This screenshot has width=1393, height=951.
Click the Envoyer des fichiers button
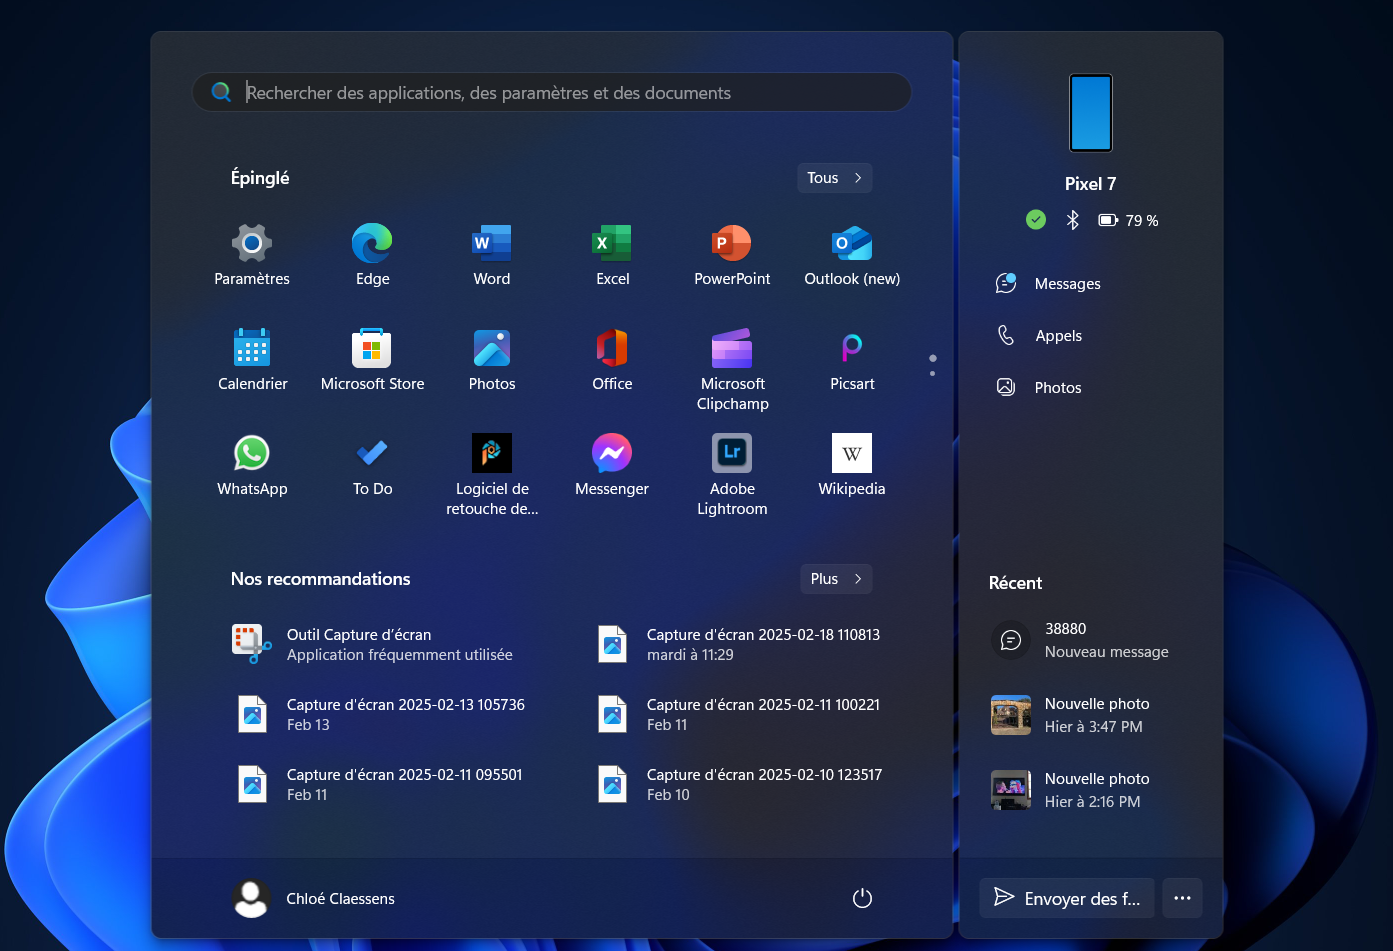(1066, 898)
